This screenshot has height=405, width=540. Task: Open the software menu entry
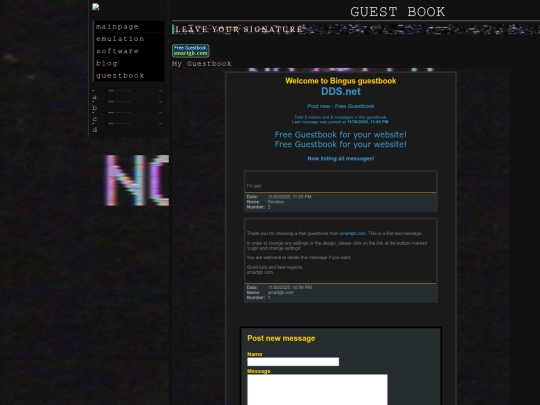tap(128, 51)
